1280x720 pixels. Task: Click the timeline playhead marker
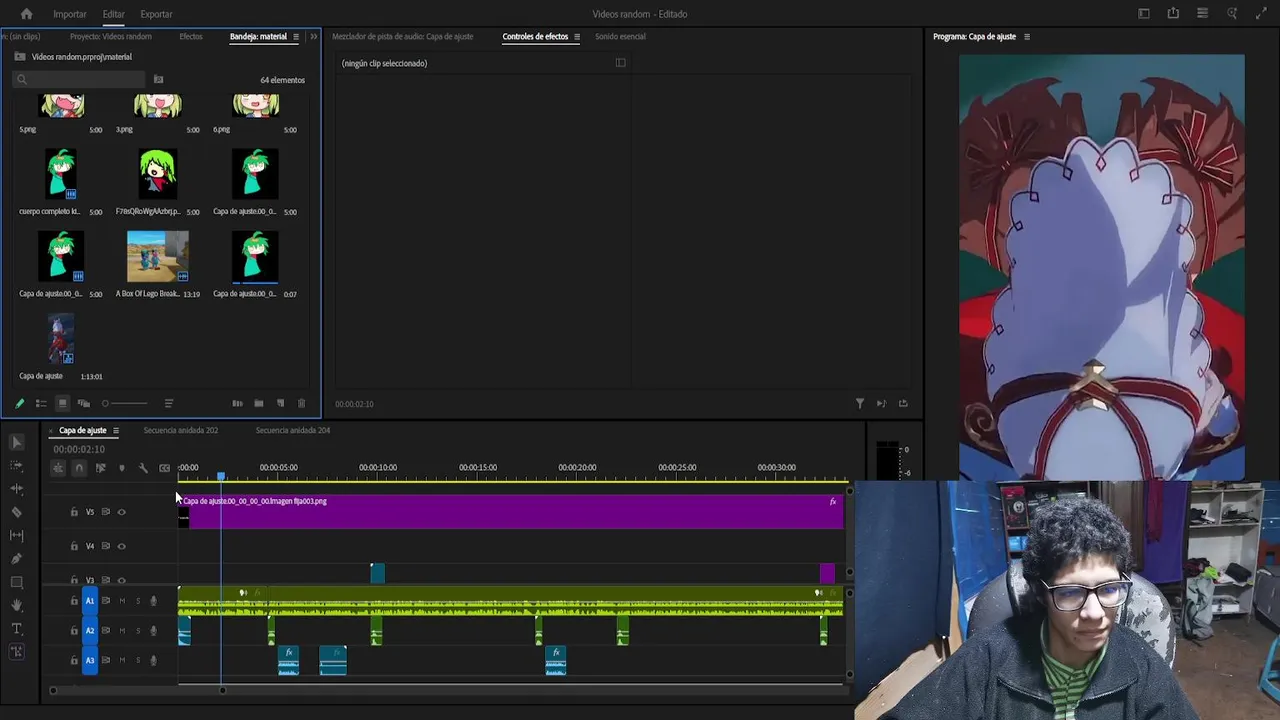(x=221, y=476)
